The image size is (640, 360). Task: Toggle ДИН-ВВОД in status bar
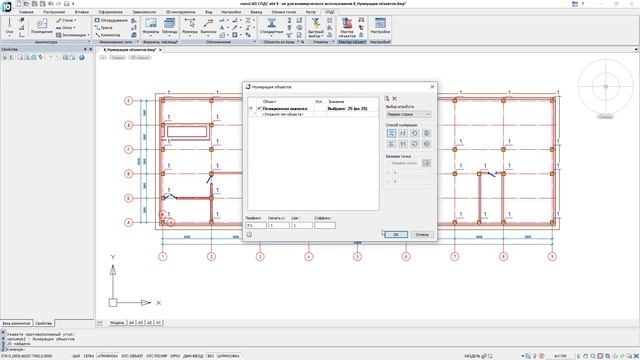click(x=193, y=356)
